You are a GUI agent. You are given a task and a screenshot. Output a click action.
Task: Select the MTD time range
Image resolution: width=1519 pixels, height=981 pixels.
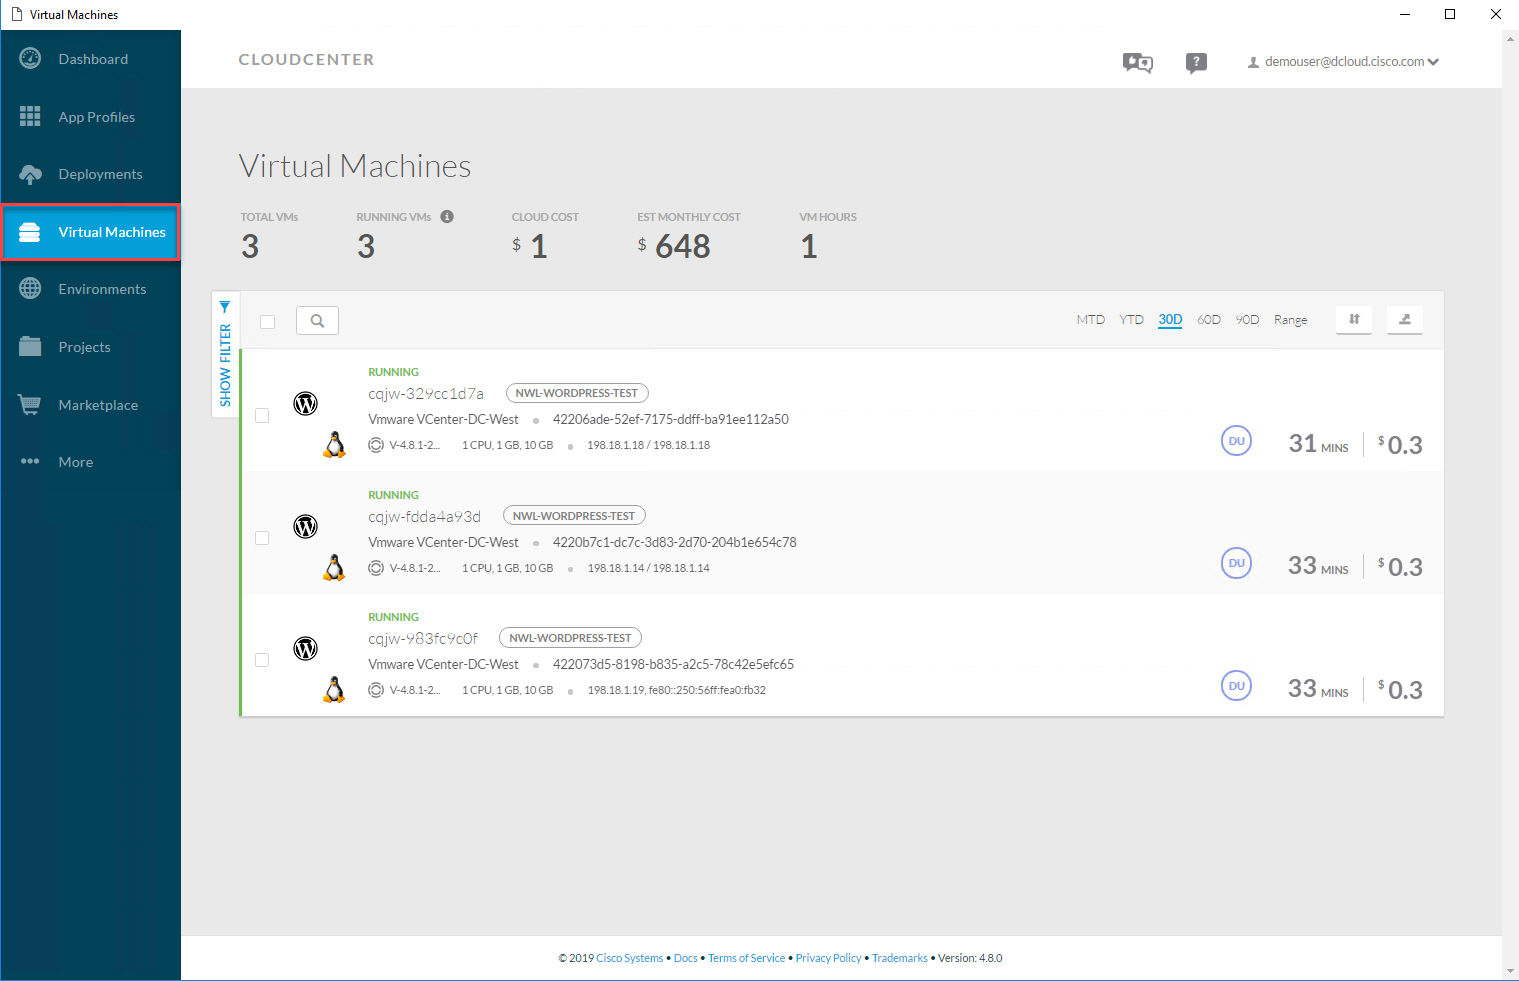(x=1091, y=320)
